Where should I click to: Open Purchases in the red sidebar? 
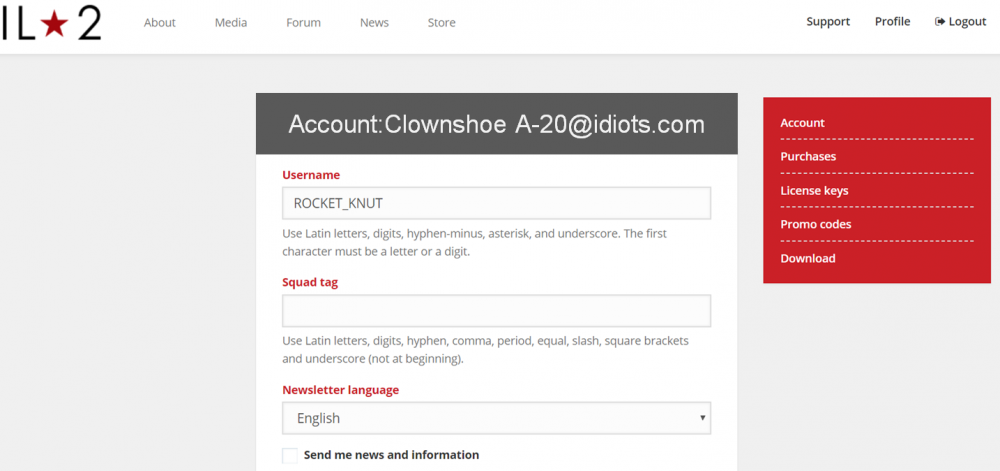tap(808, 157)
